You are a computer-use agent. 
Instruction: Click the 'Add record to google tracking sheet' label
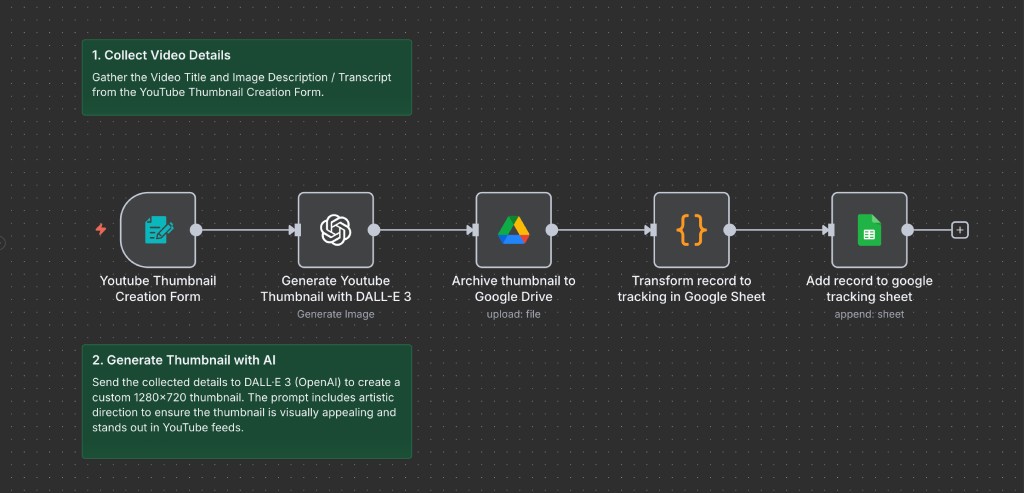(x=869, y=289)
